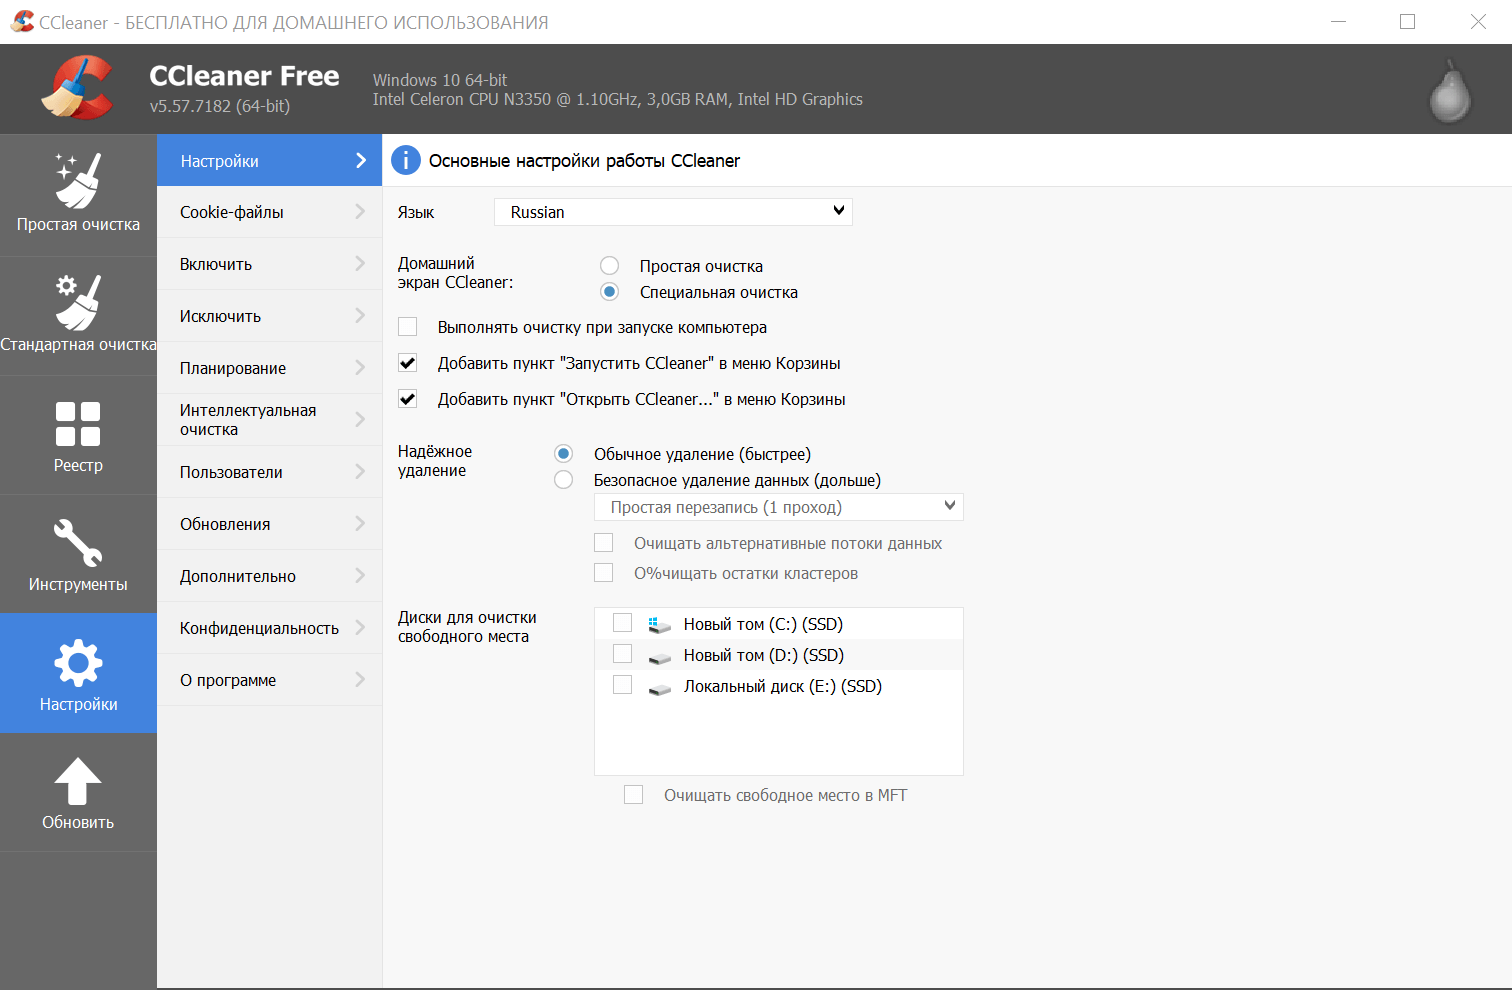Viewport: 1512px width, 990px height.
Task: Tick the checkbox for Новый том (C:) drive
Action: (x=622, y=623)
